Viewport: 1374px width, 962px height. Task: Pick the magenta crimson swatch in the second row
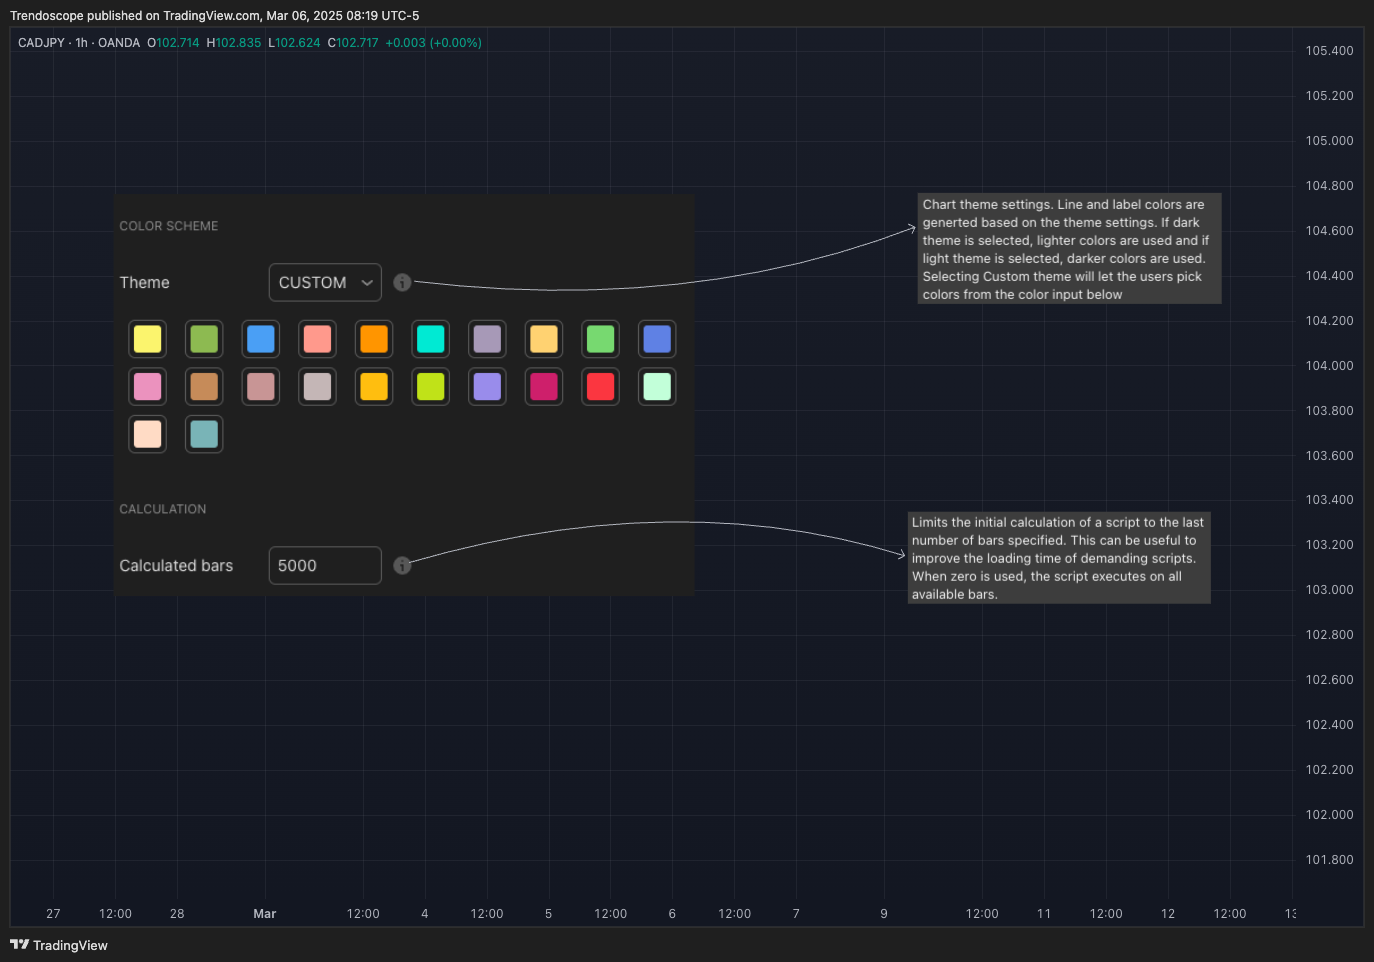click(x=544, y=387)
